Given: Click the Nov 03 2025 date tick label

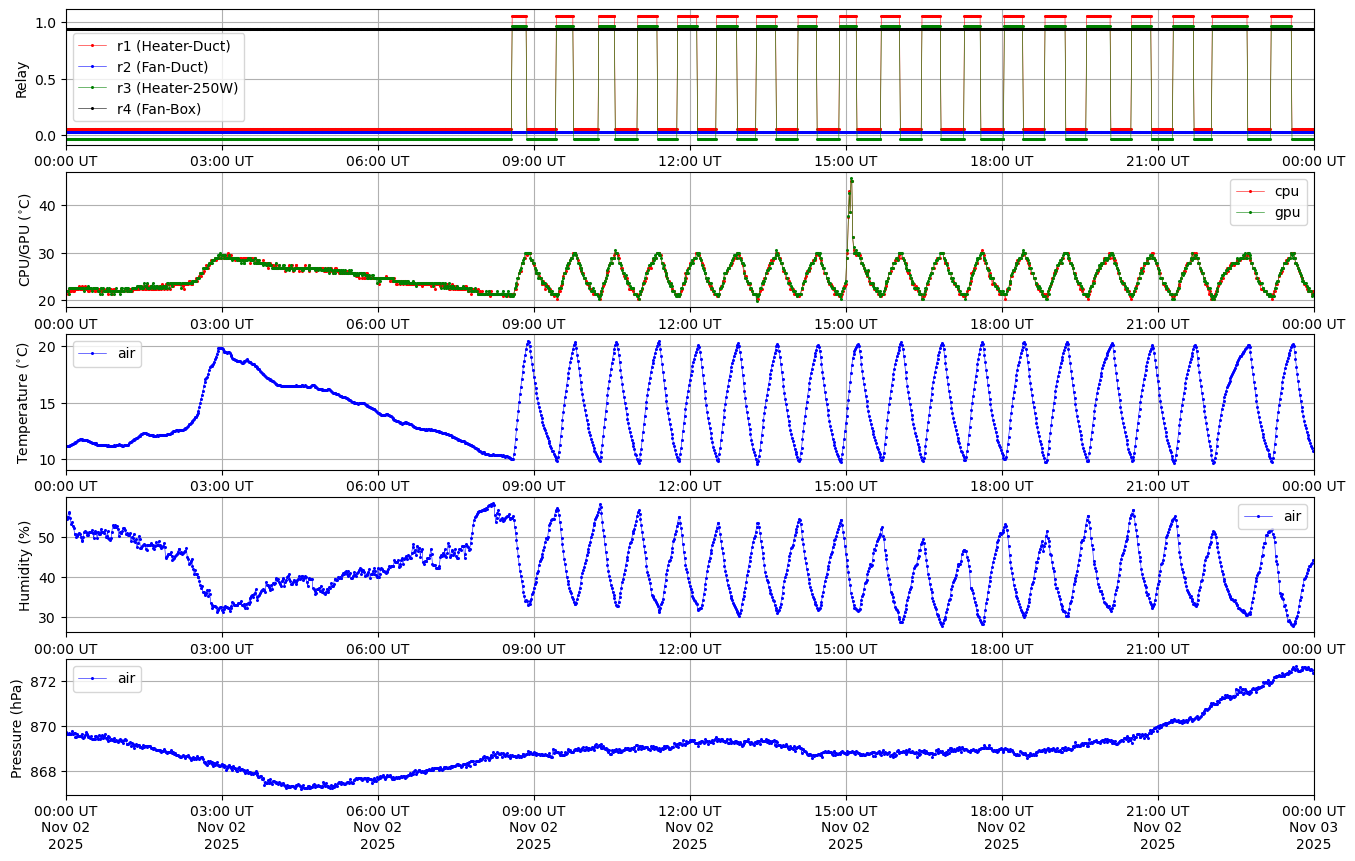Looking at the screenshot, I should coord(1313,827).
